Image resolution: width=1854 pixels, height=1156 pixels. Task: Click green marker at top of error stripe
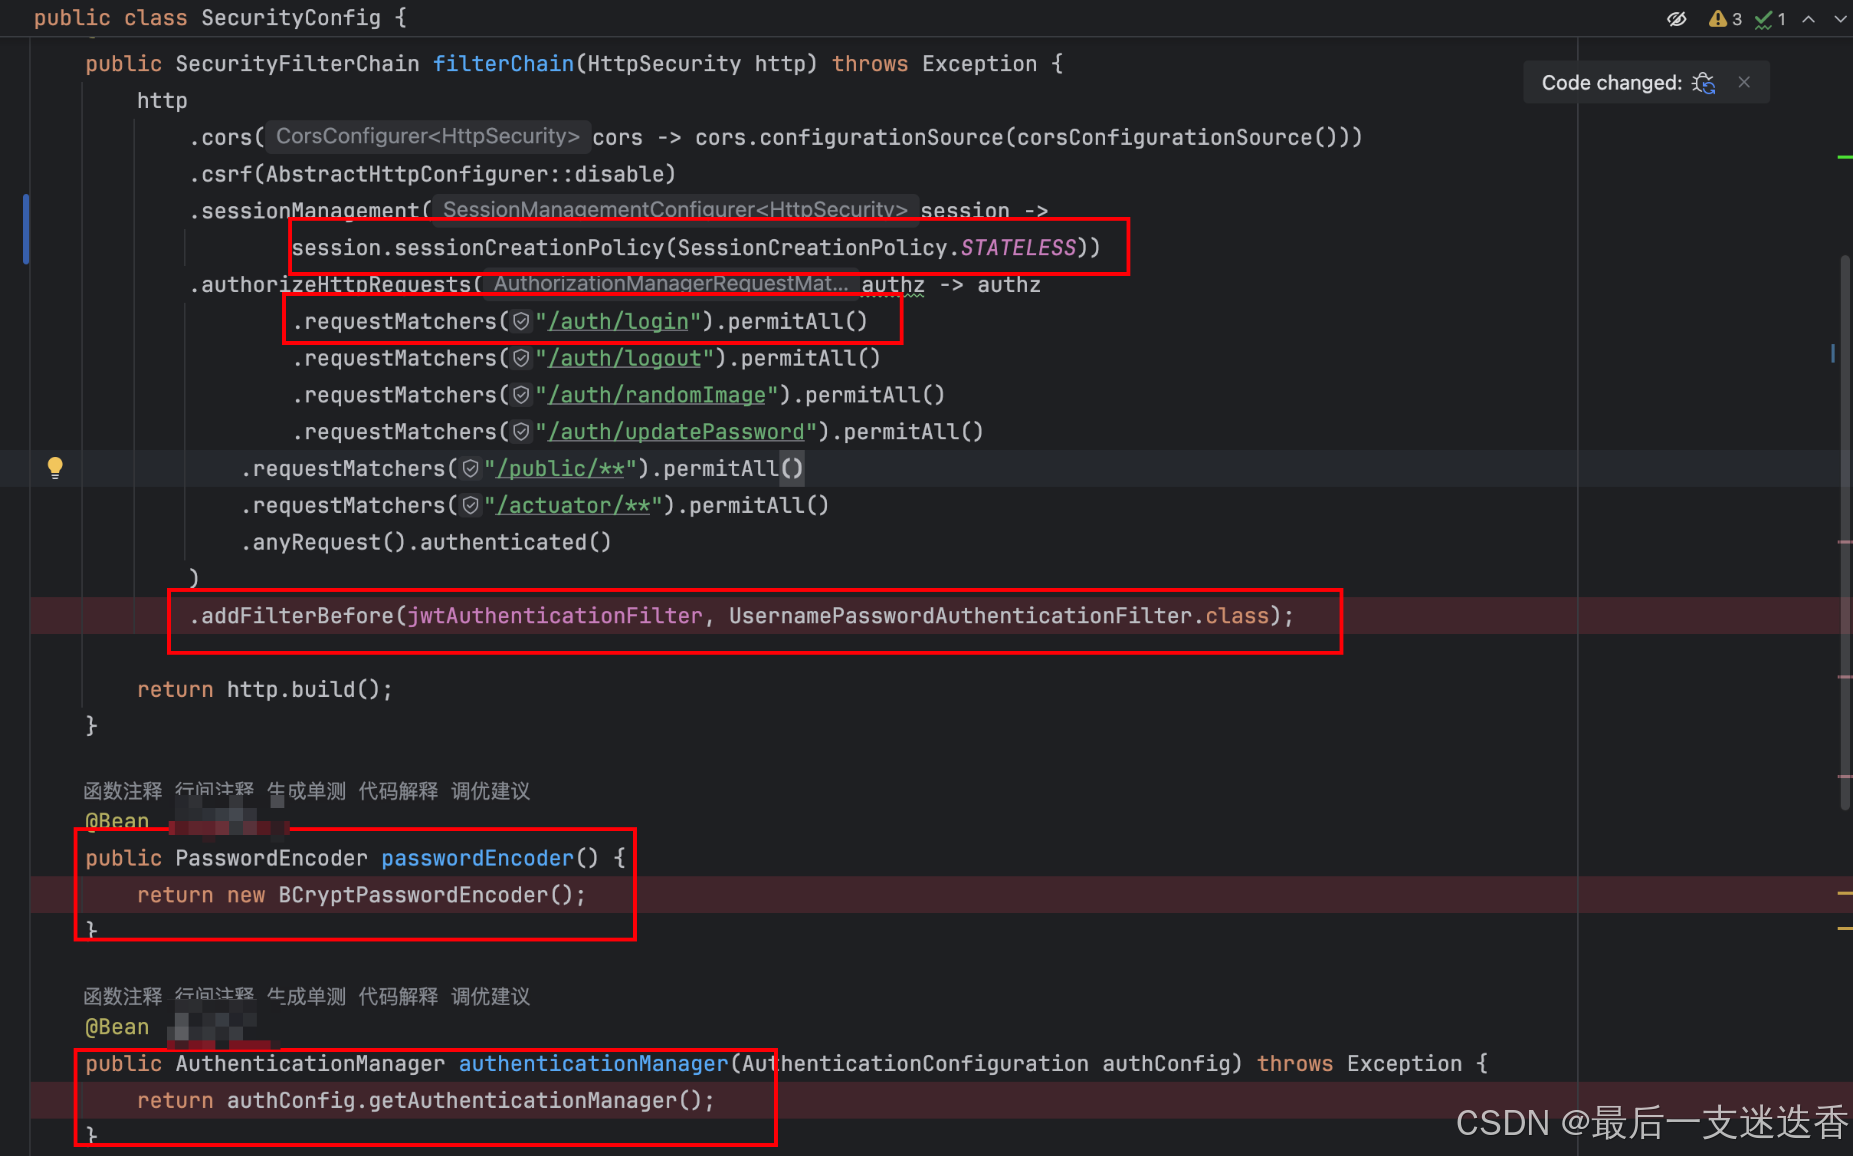(1845, 157)
